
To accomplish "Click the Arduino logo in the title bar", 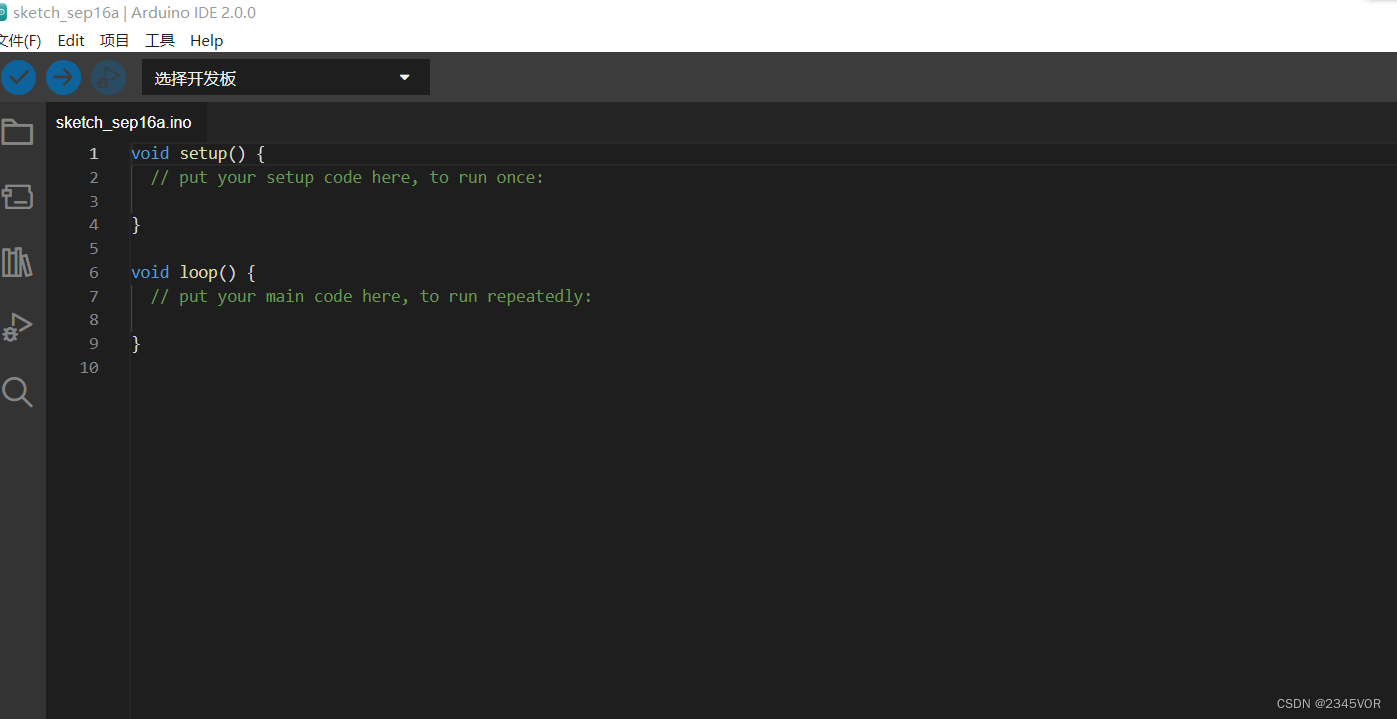I will (x=4, y=13).
